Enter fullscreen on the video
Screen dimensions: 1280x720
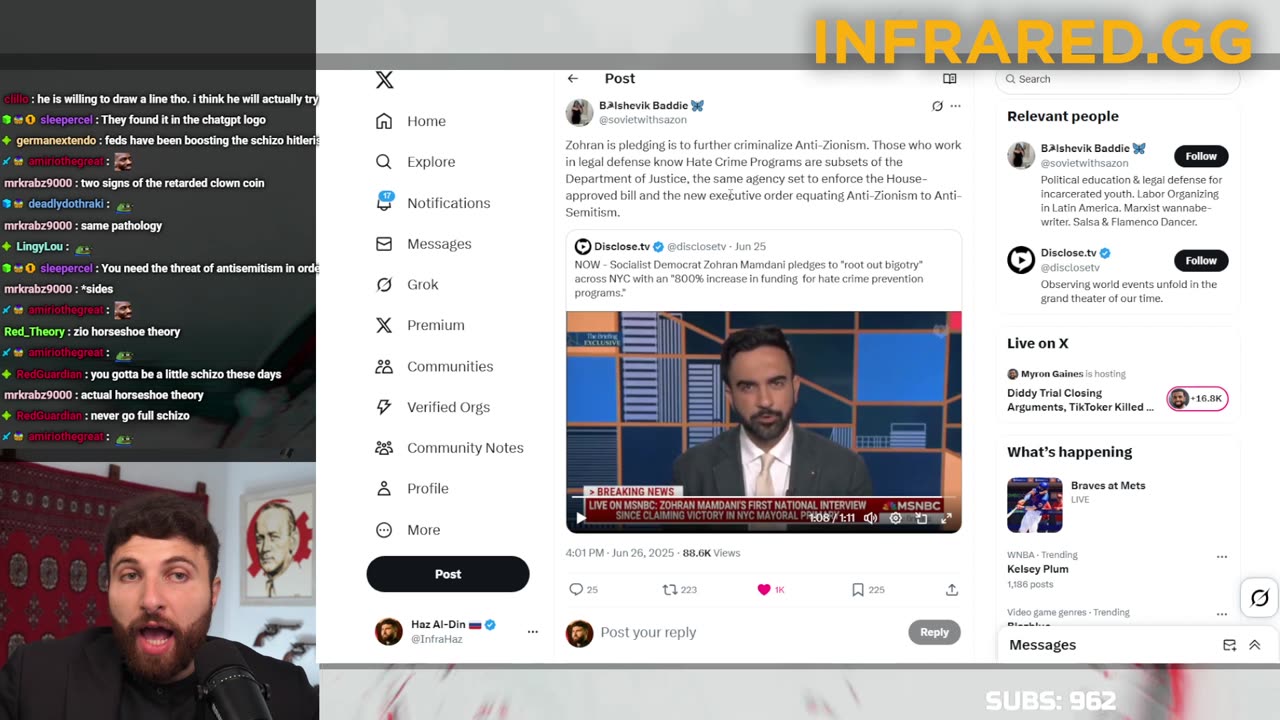click(x=946, y=518)
